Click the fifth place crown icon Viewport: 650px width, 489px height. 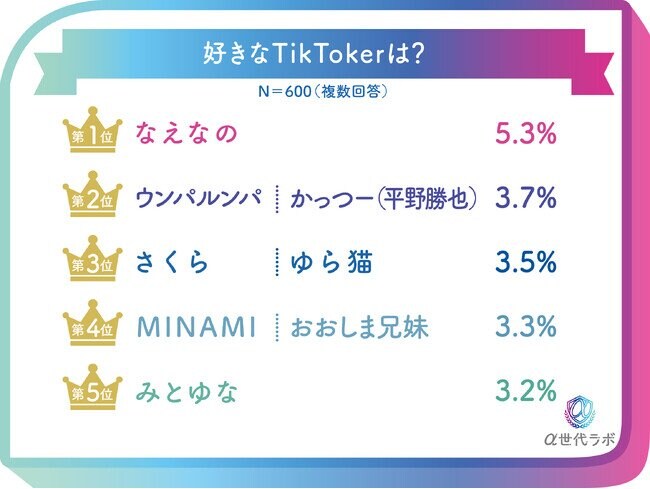[x=93, y=388]
